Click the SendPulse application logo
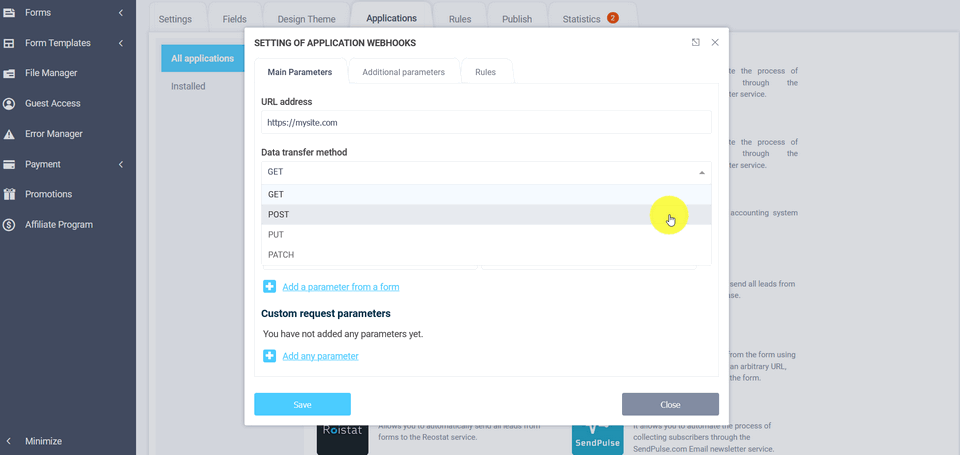 click(598, 438)
